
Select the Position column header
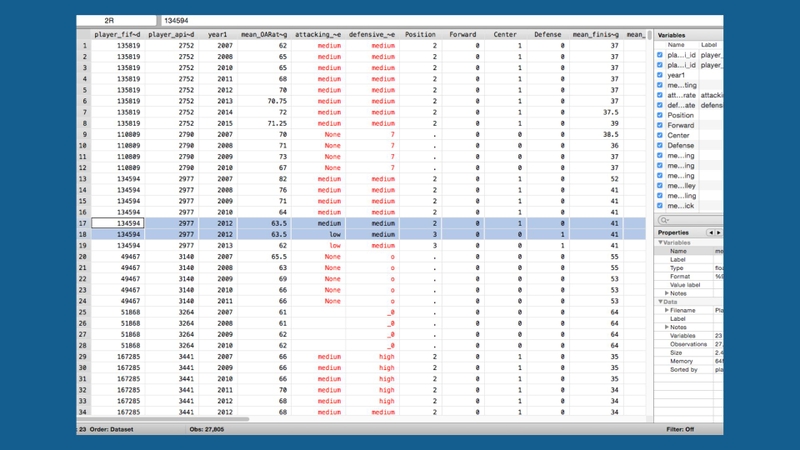(x=420, y=35)
